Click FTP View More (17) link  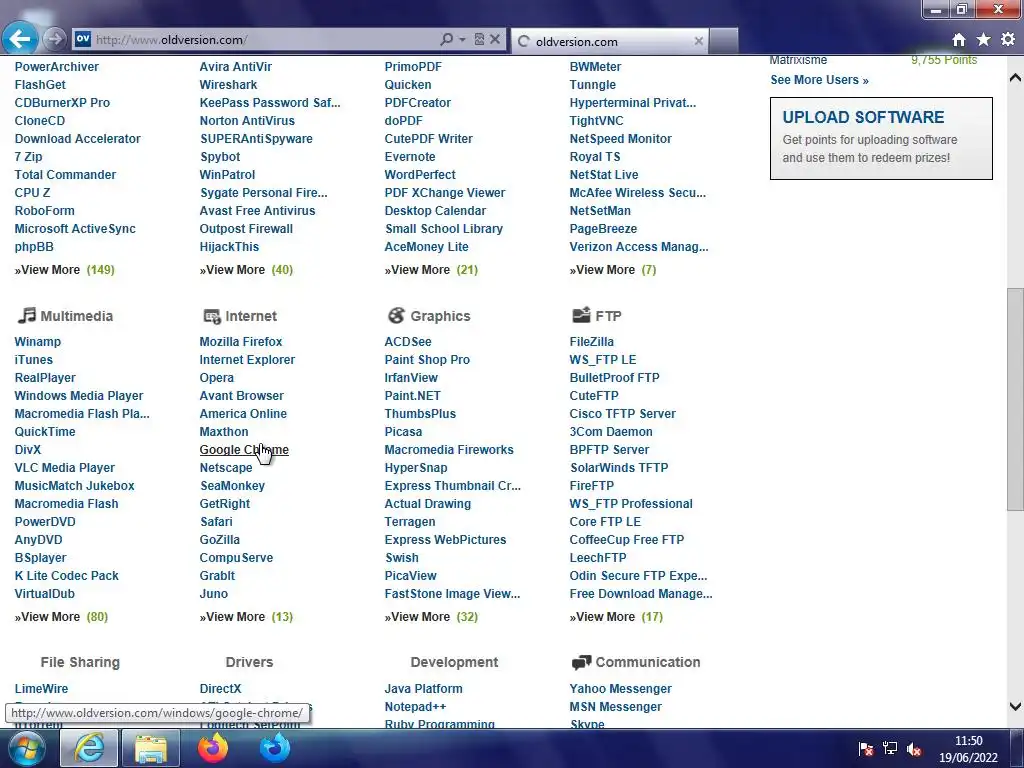[x=616, y=616]
